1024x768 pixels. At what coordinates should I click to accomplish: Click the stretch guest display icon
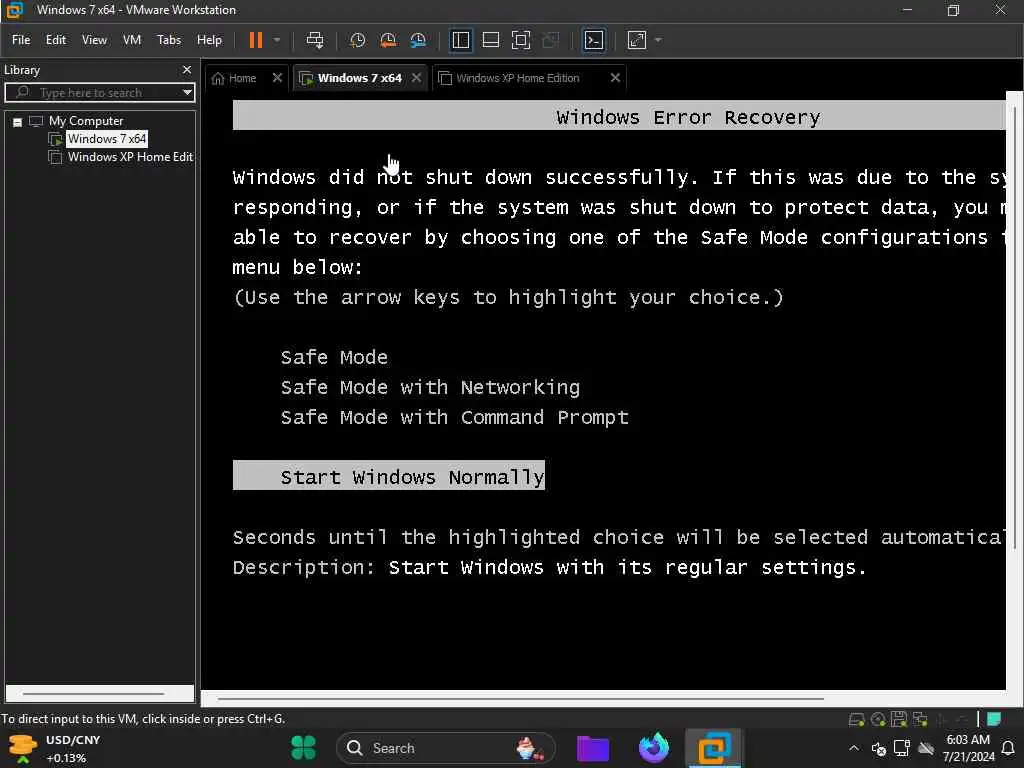tap(637, 40)
